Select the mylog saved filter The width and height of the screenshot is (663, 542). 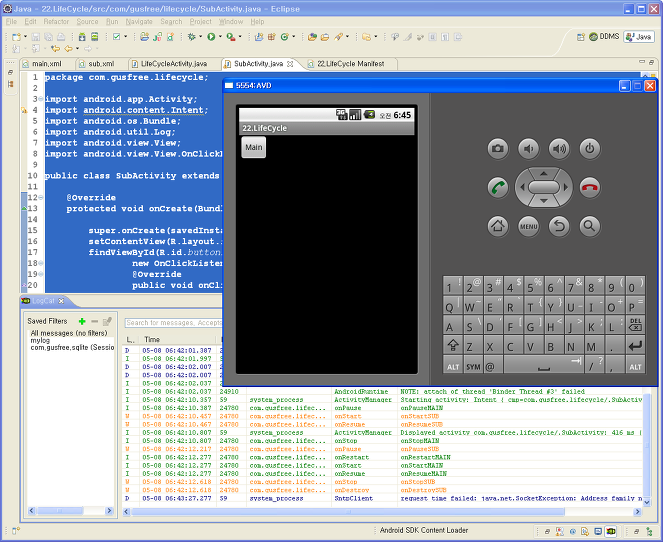pos(40,340)
